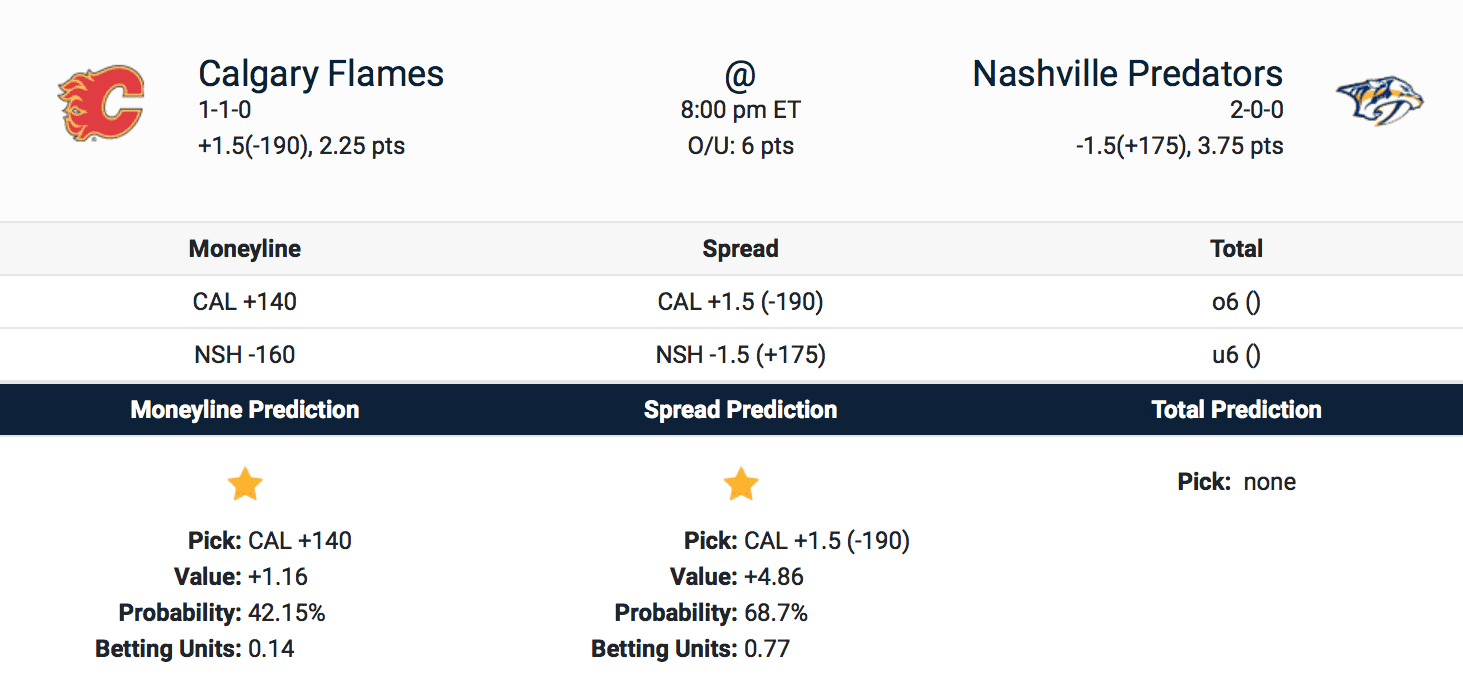Screen dimensions: 1463x691
Task: Select the o6 over total cell
Action: click(x=1236, y=302)
